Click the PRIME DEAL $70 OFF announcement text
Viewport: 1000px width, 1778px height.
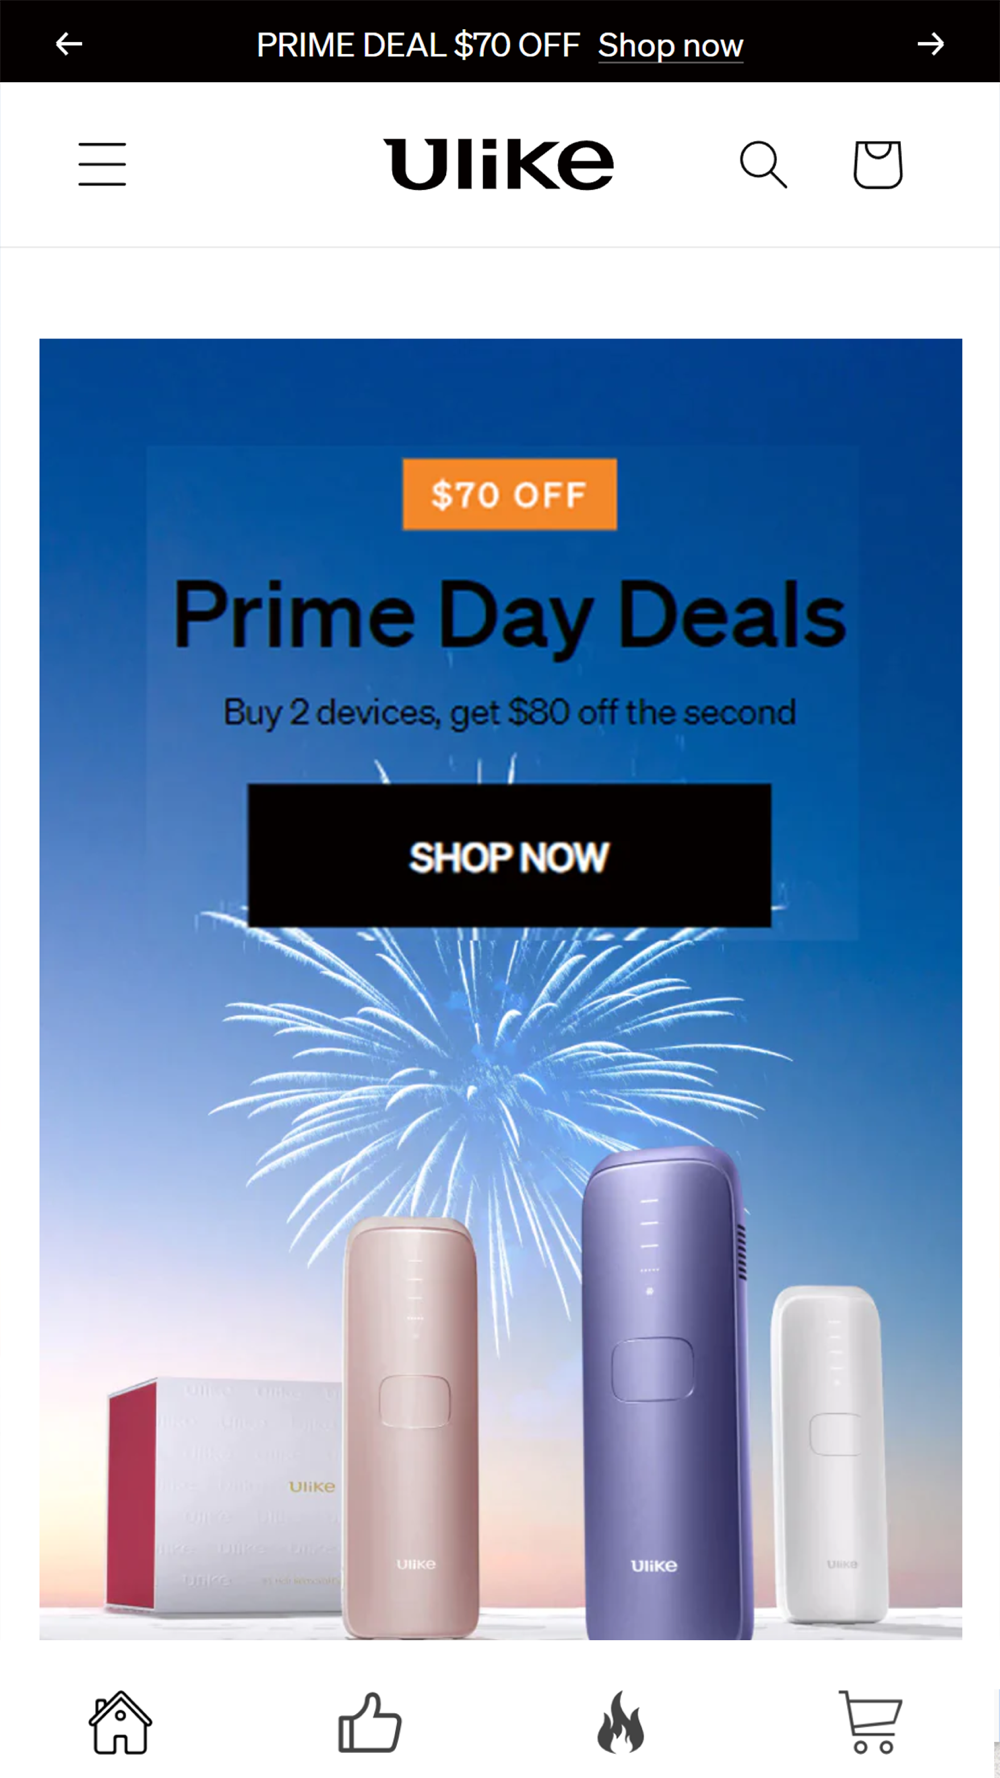(x=418, y=45)
